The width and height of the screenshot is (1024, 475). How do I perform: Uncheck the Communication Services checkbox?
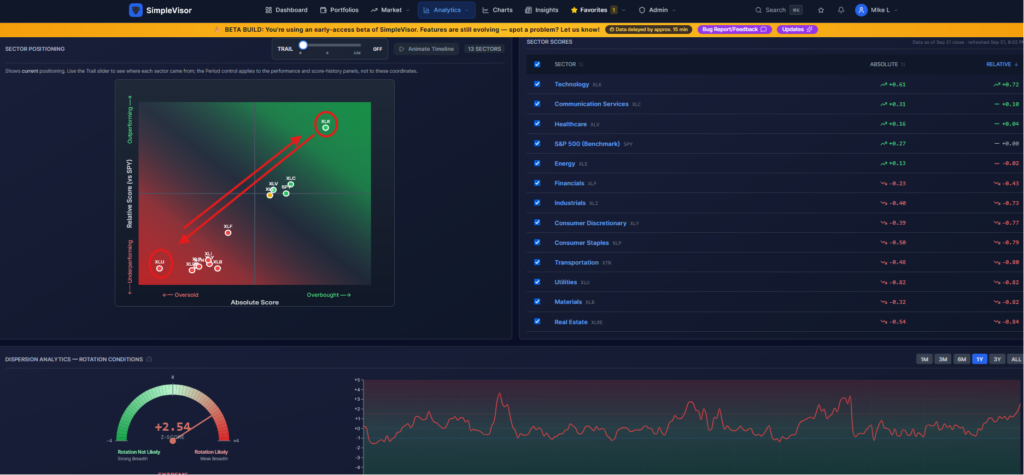[x=537, y=104]
